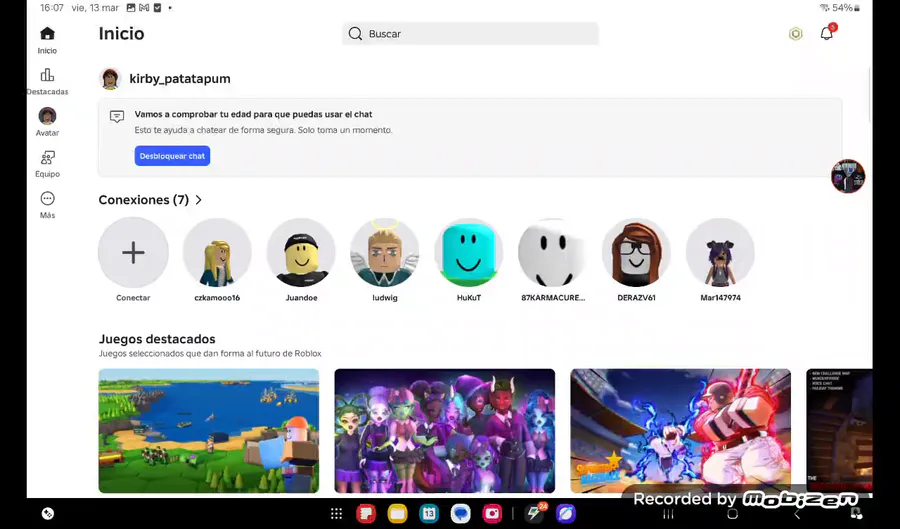
Task: Open the purple browser app in taskbar
Action: pyautogui.click(x=566, y=514)
